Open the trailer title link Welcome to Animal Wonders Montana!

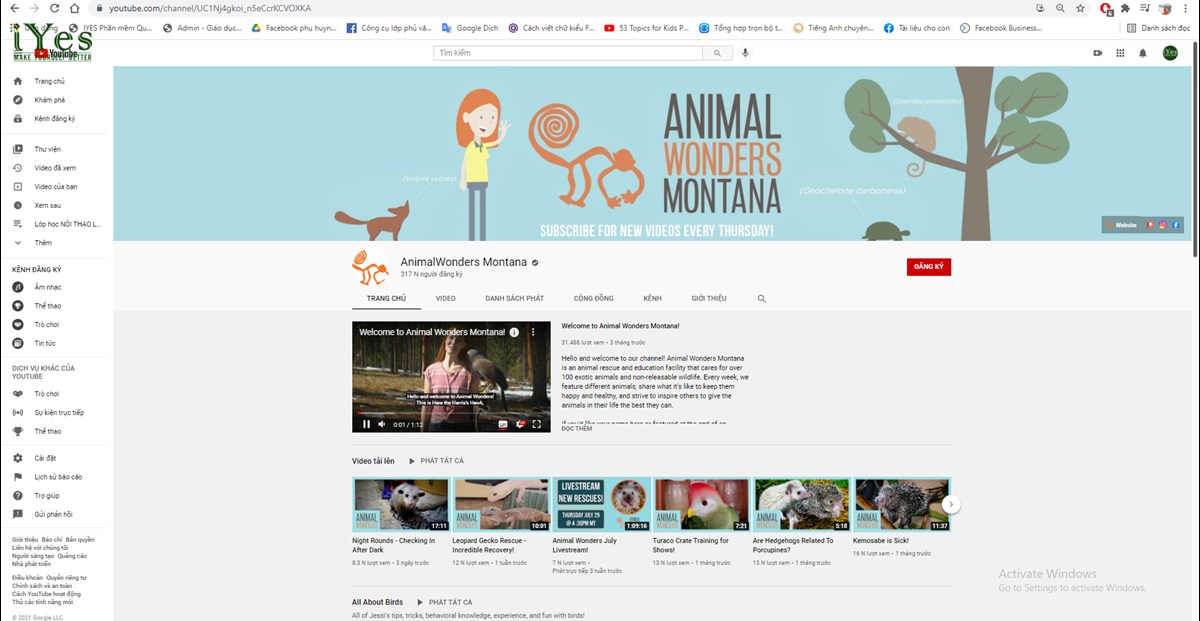tap(620, 326)
